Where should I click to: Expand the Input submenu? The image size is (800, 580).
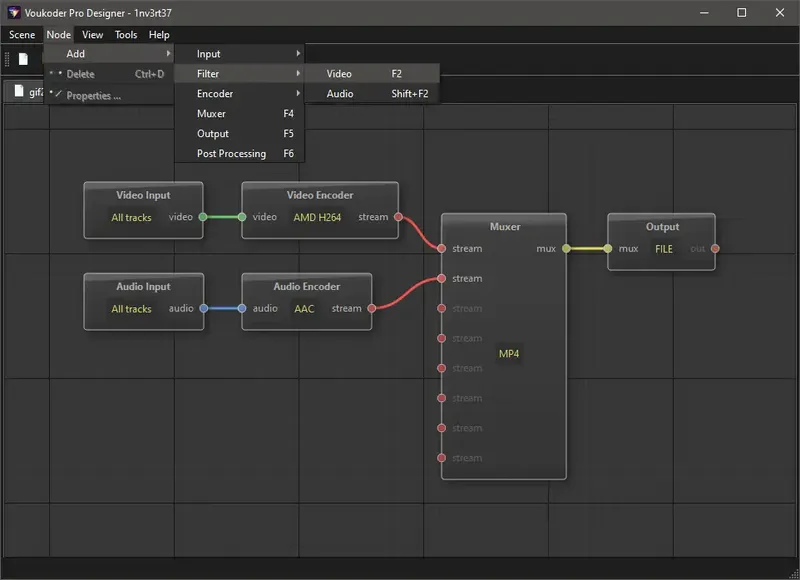coord(240,54)
